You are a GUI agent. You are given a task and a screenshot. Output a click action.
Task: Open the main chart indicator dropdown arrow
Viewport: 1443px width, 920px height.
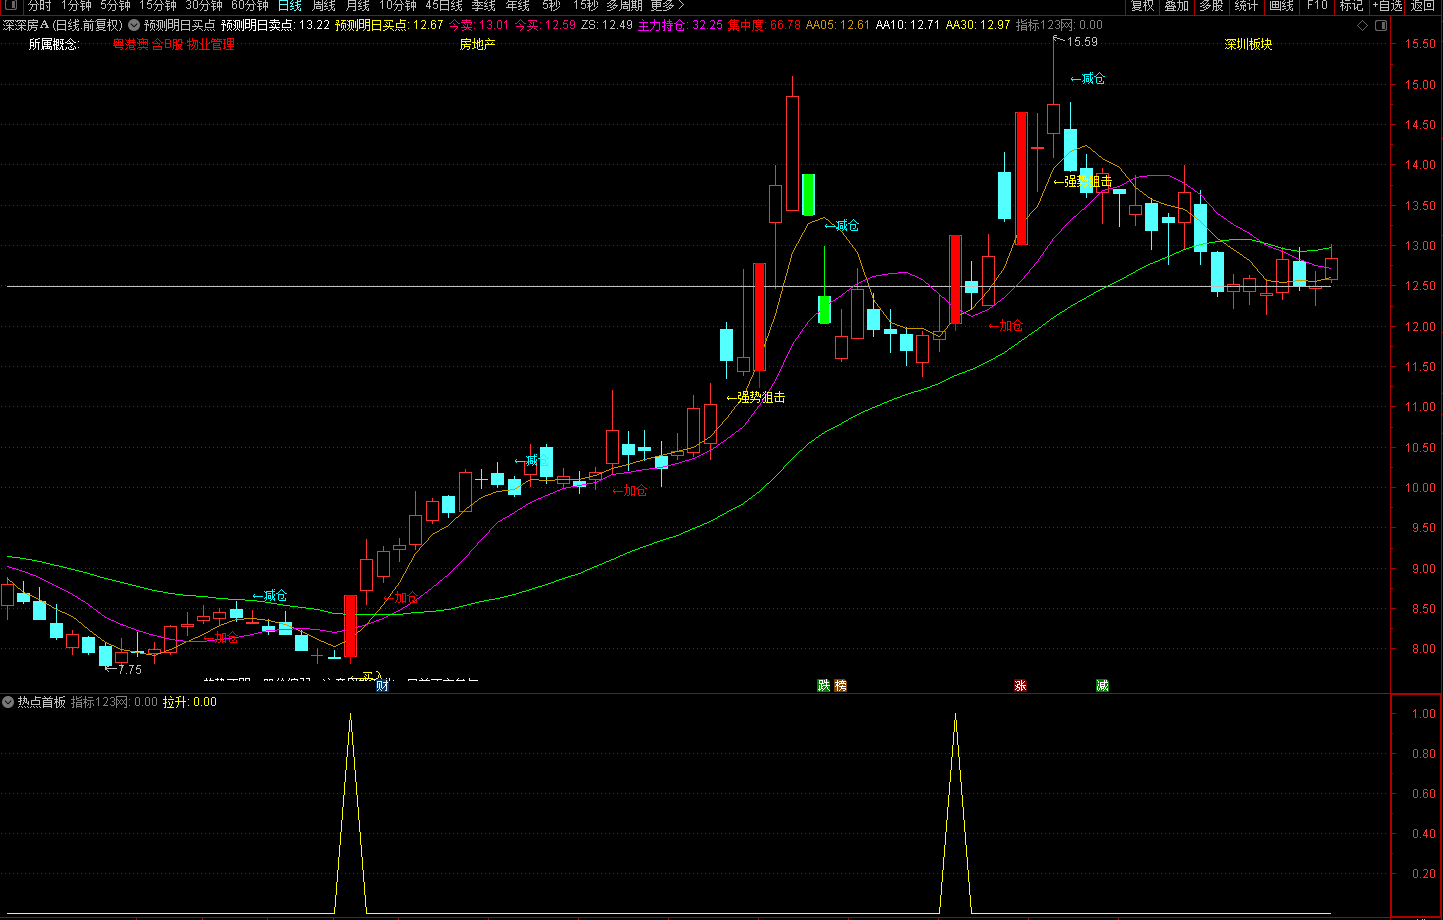click(134, 25)
